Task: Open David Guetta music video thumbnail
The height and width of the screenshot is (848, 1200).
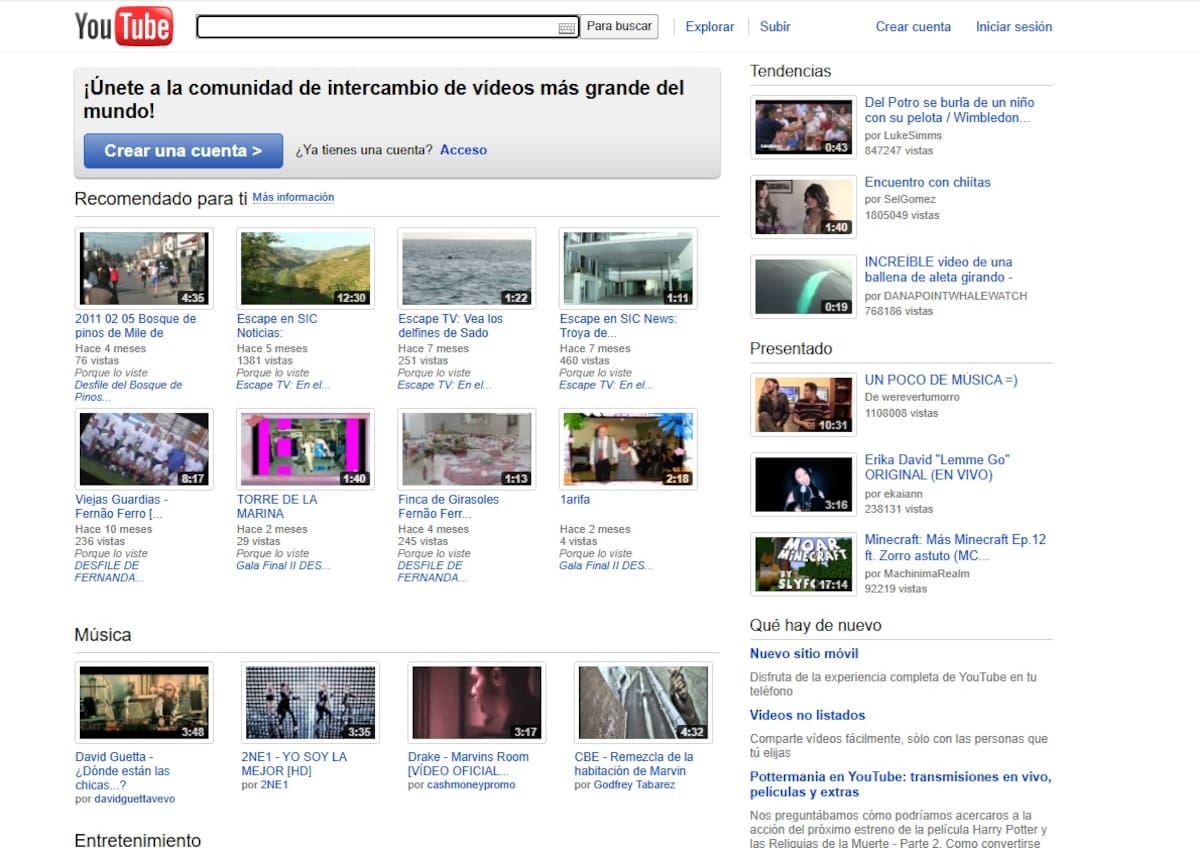Action: click(x=144, y=702)
